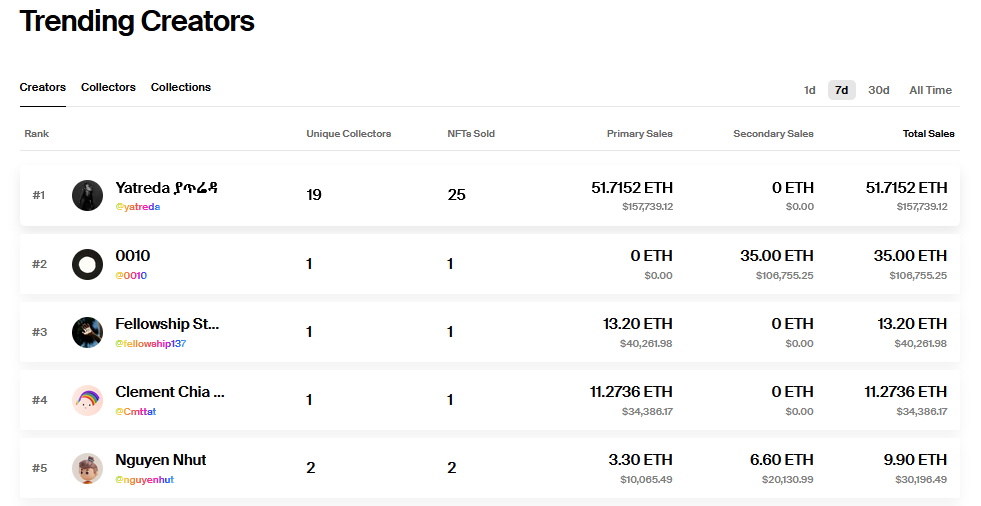Screen dimensions: 981x506
Task: Click the 0010 ring avatar
Action: (x=87, y=264)
